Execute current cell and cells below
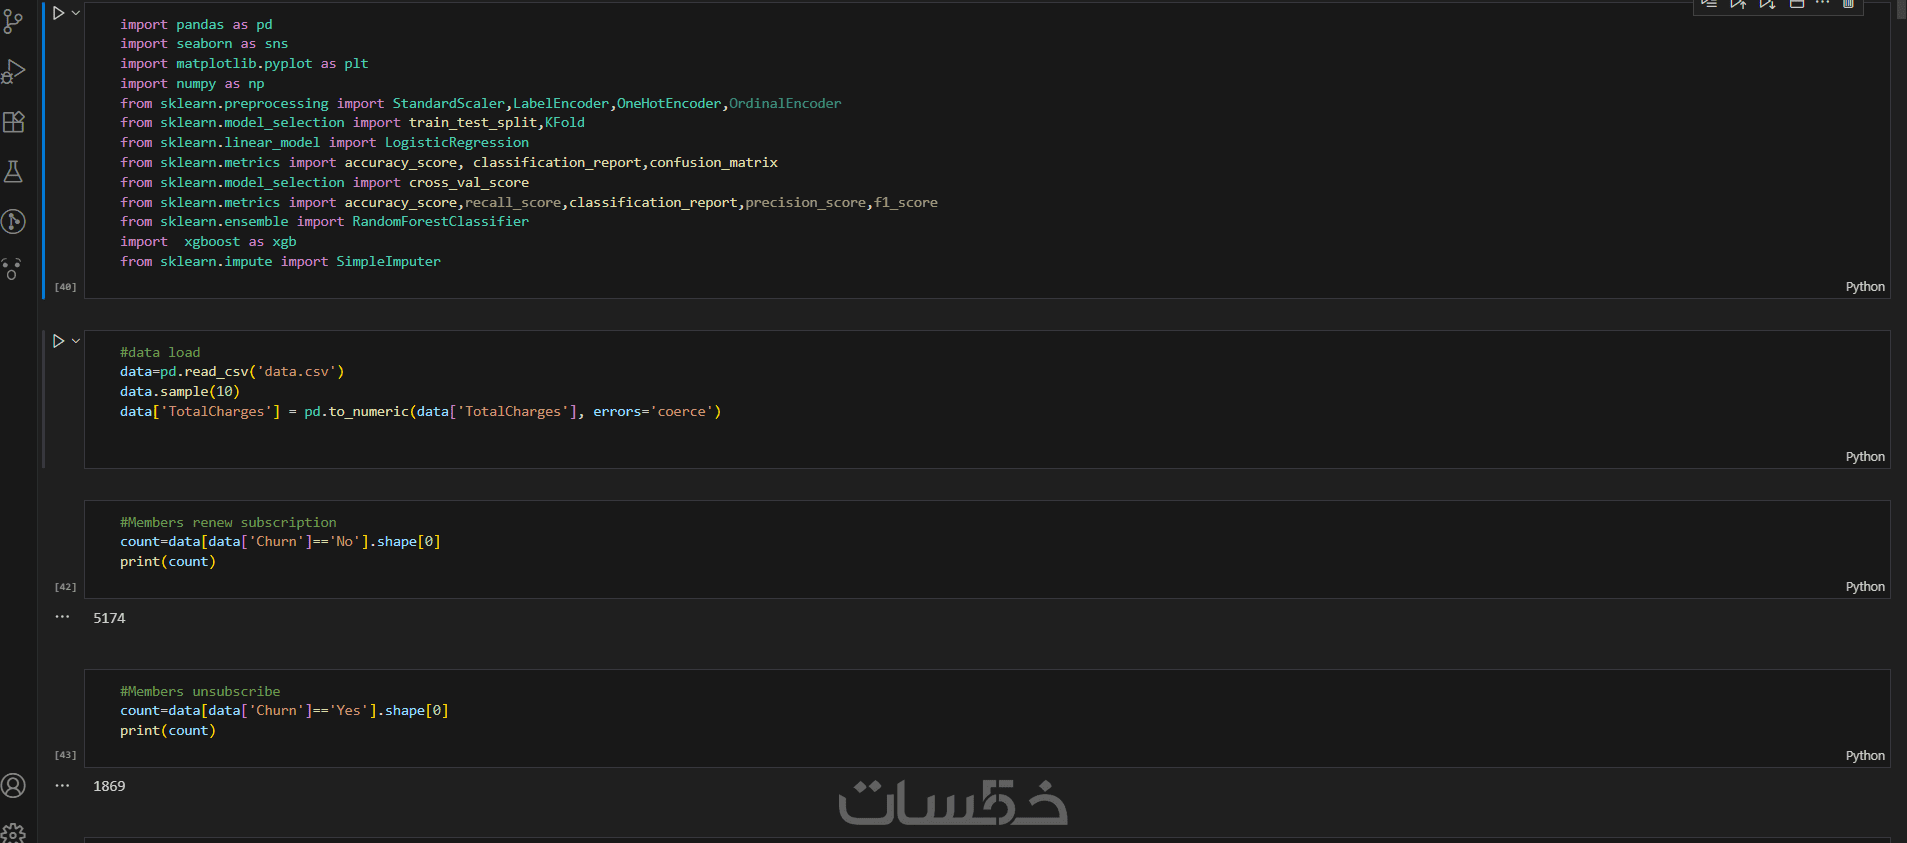This screenshot has width=1907, height=843. [x=1767, y=4]
